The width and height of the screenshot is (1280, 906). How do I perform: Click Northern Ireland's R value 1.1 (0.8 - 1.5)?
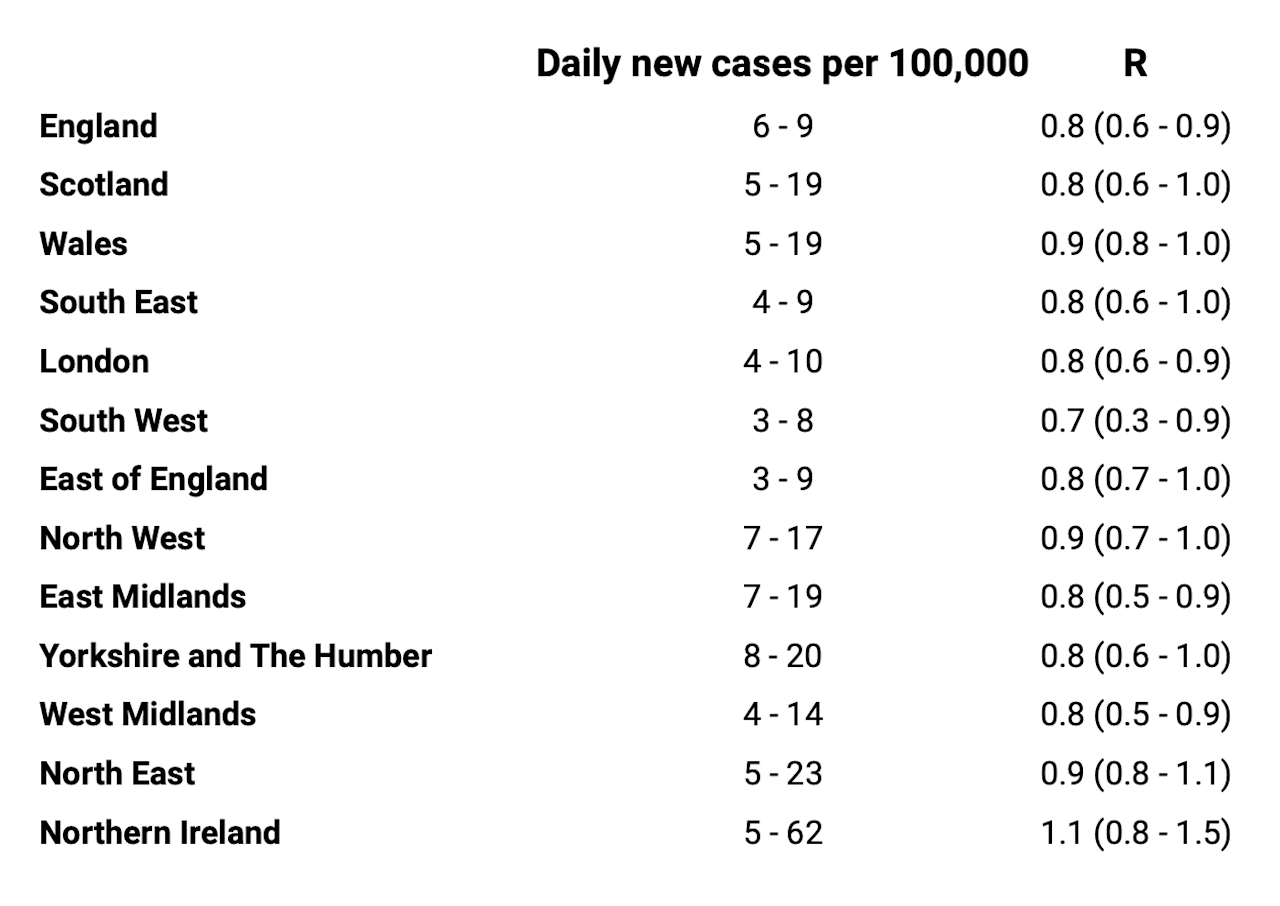coord(1135,833)
